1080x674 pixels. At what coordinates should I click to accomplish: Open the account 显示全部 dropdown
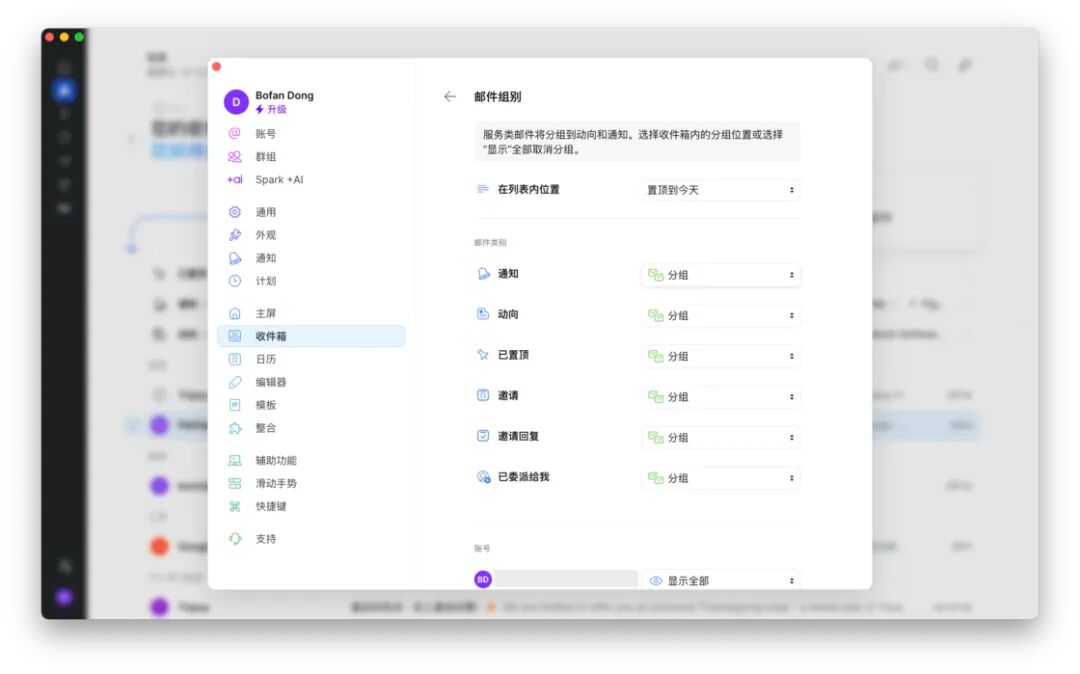pyautogui.click(x=721, y=580)
